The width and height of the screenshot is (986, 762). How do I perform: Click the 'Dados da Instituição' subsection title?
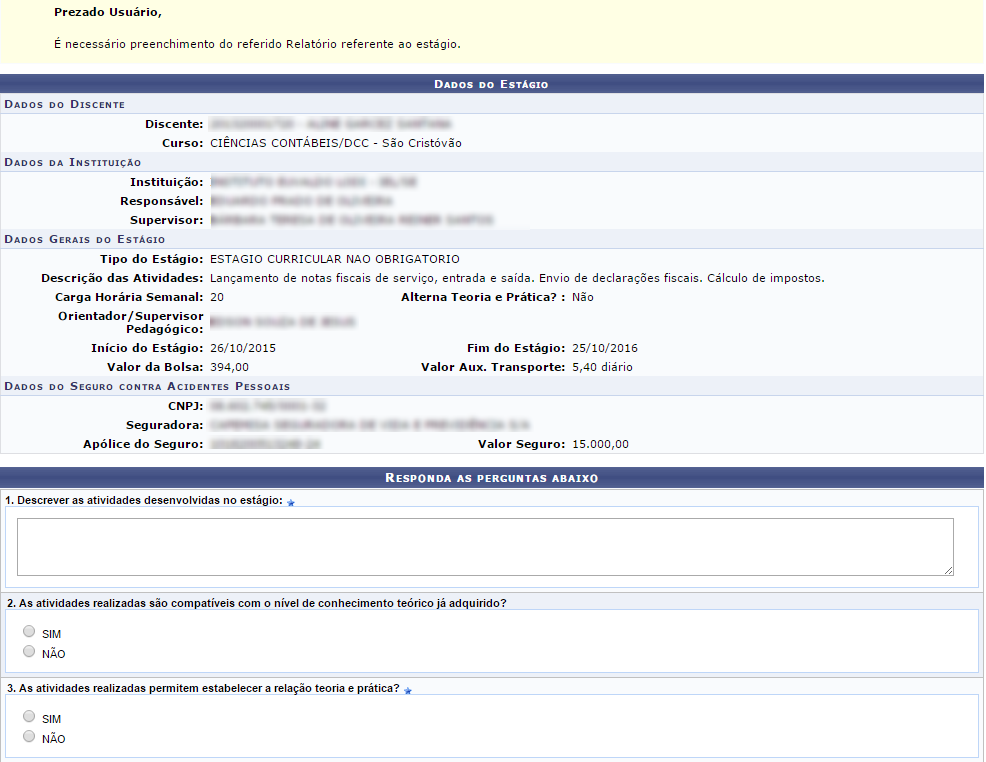click(73, 162)
